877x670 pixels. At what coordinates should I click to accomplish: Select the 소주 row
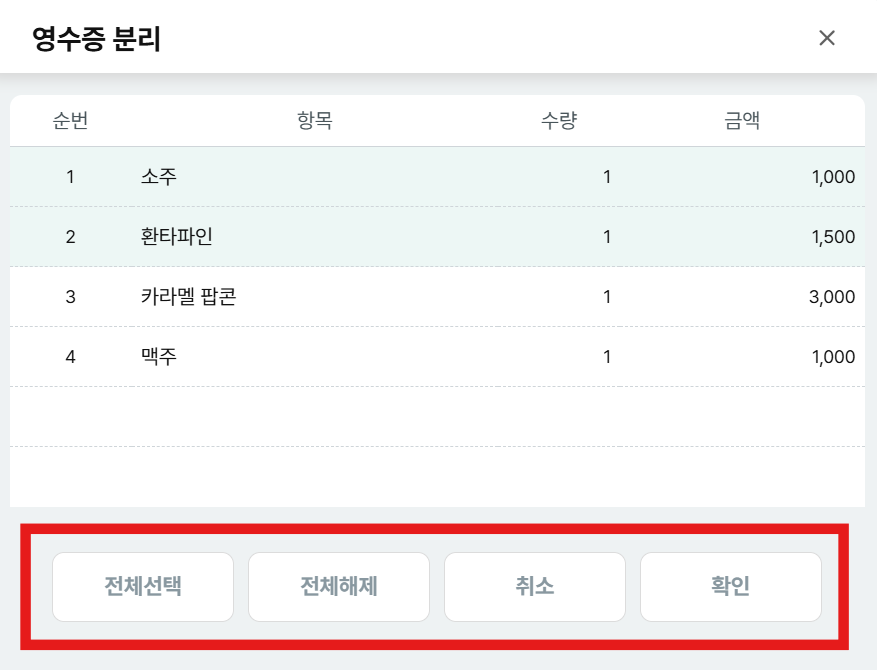point(160,177)
